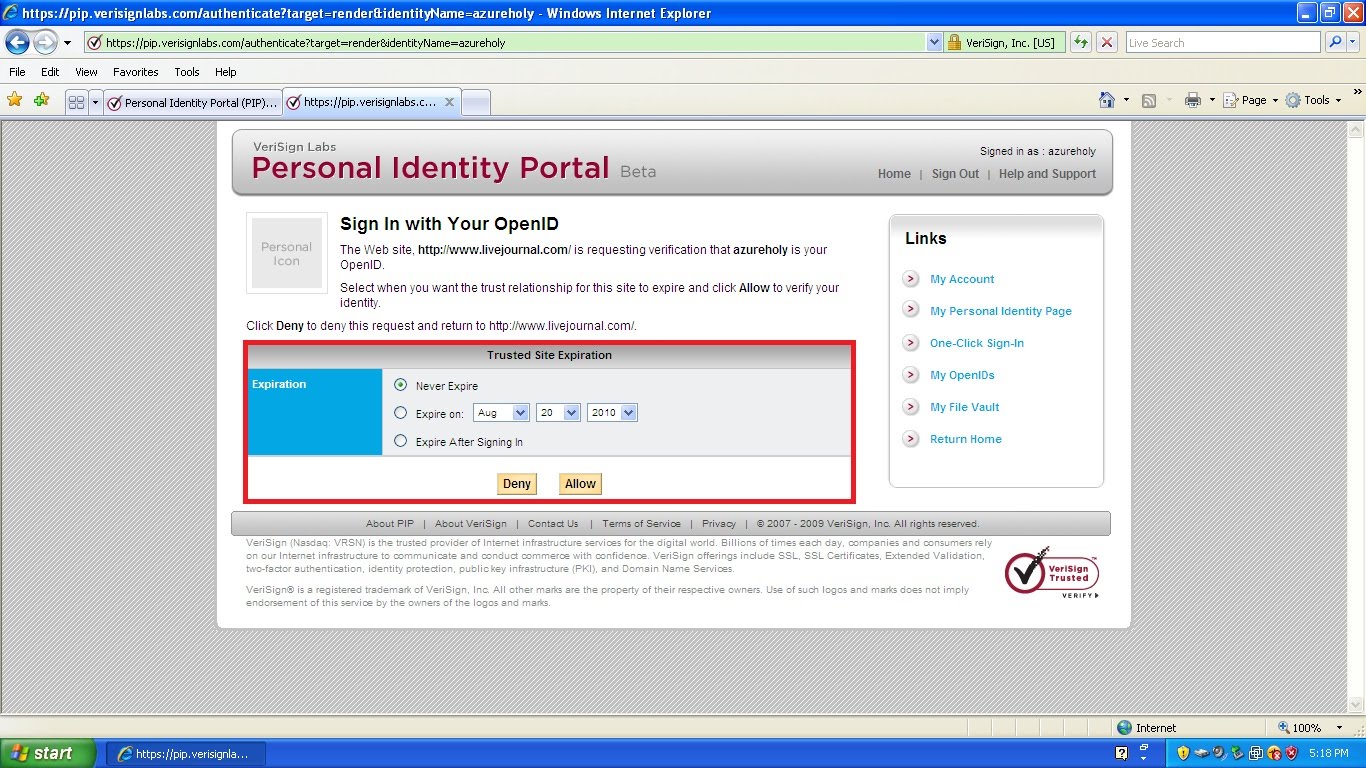Click the Windows Start button
Viewport: 1366px width, 768px height.
(48, 753)
